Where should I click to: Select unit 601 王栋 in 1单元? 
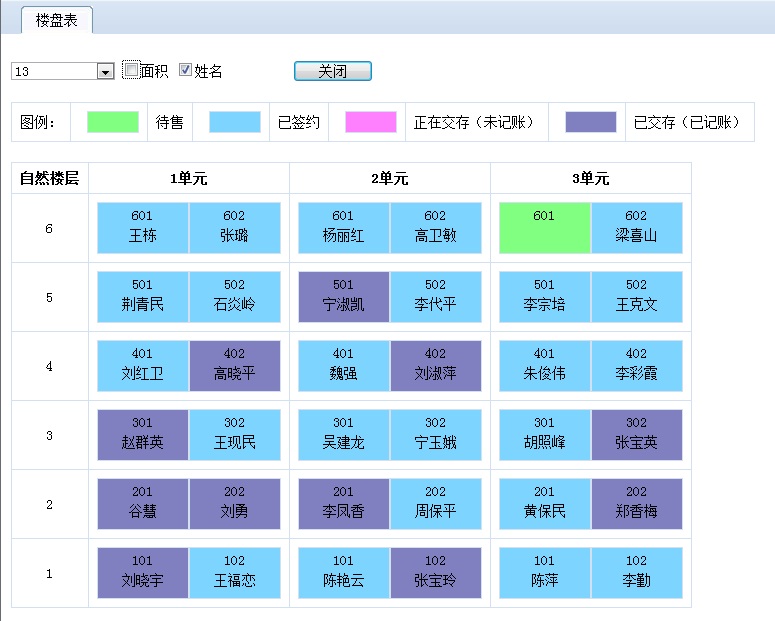[143, 228]
